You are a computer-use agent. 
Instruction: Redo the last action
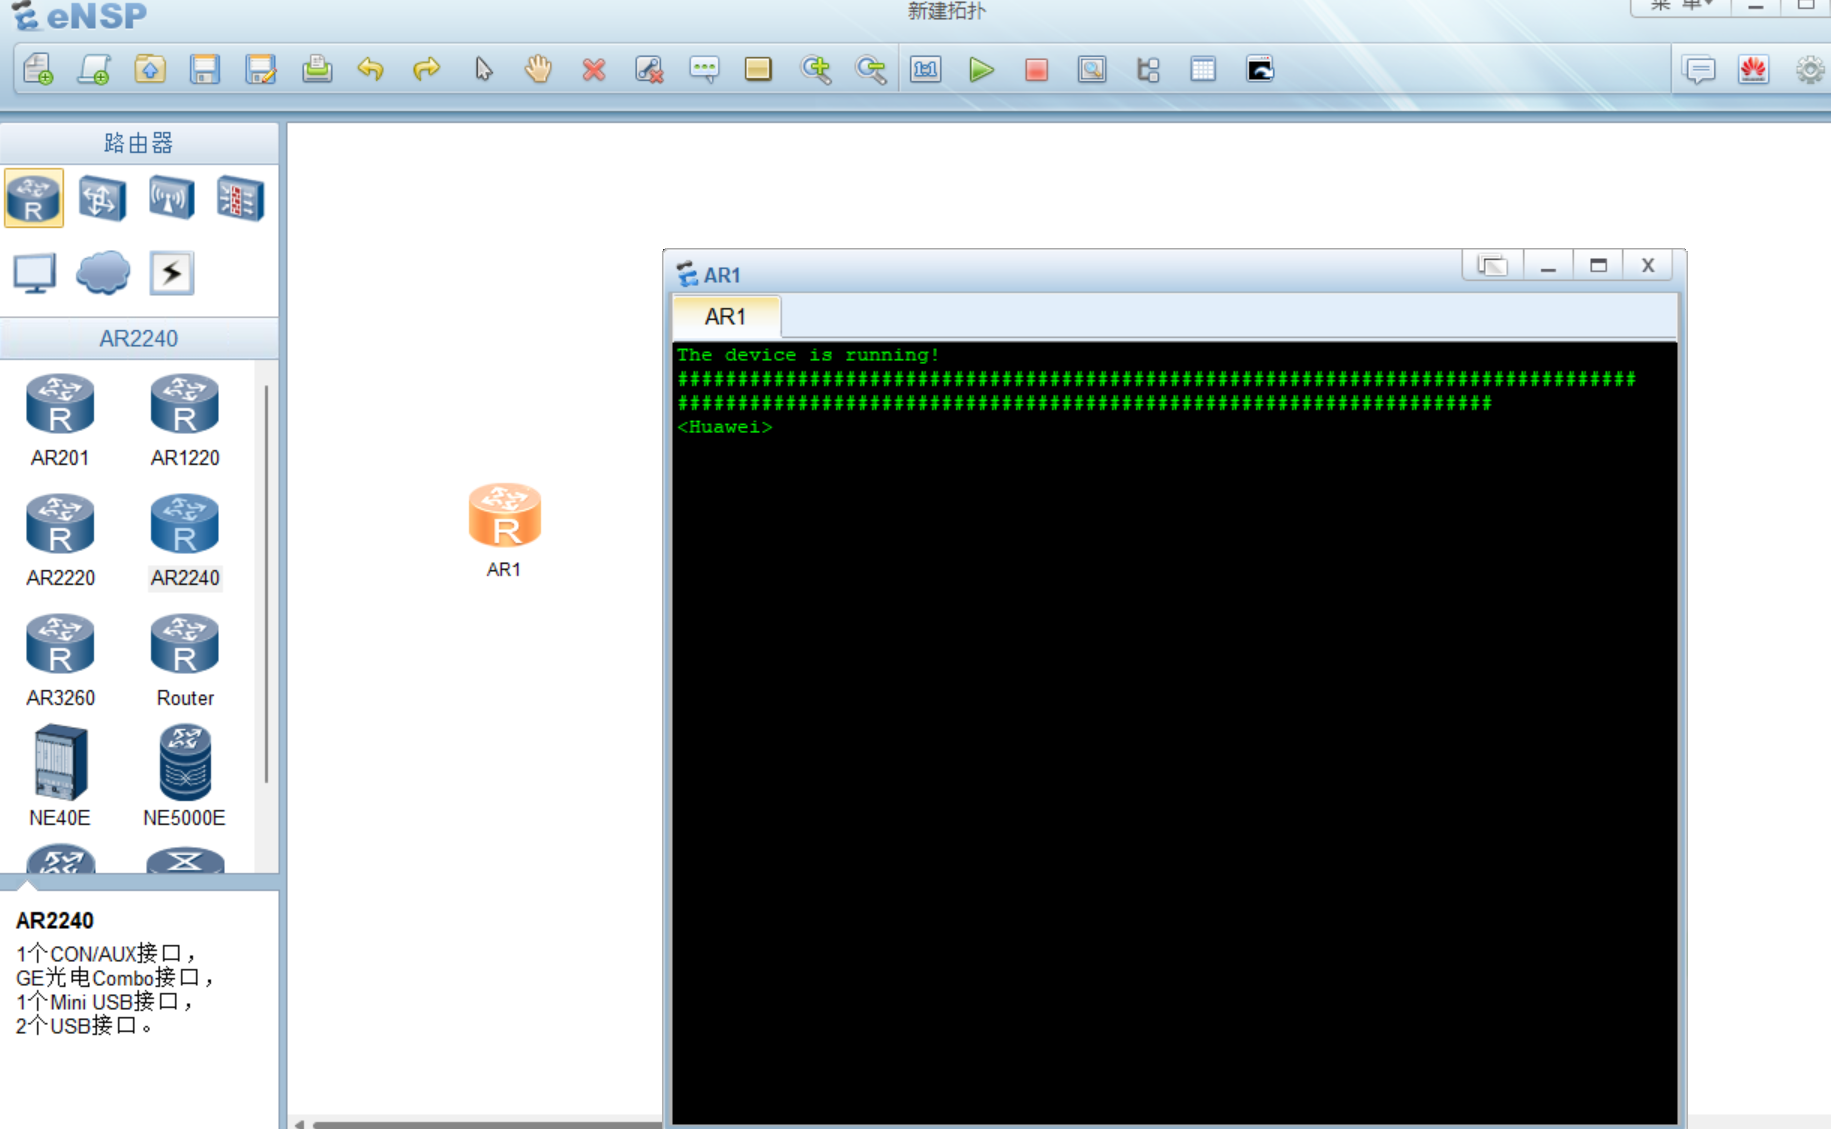point(427,70)
